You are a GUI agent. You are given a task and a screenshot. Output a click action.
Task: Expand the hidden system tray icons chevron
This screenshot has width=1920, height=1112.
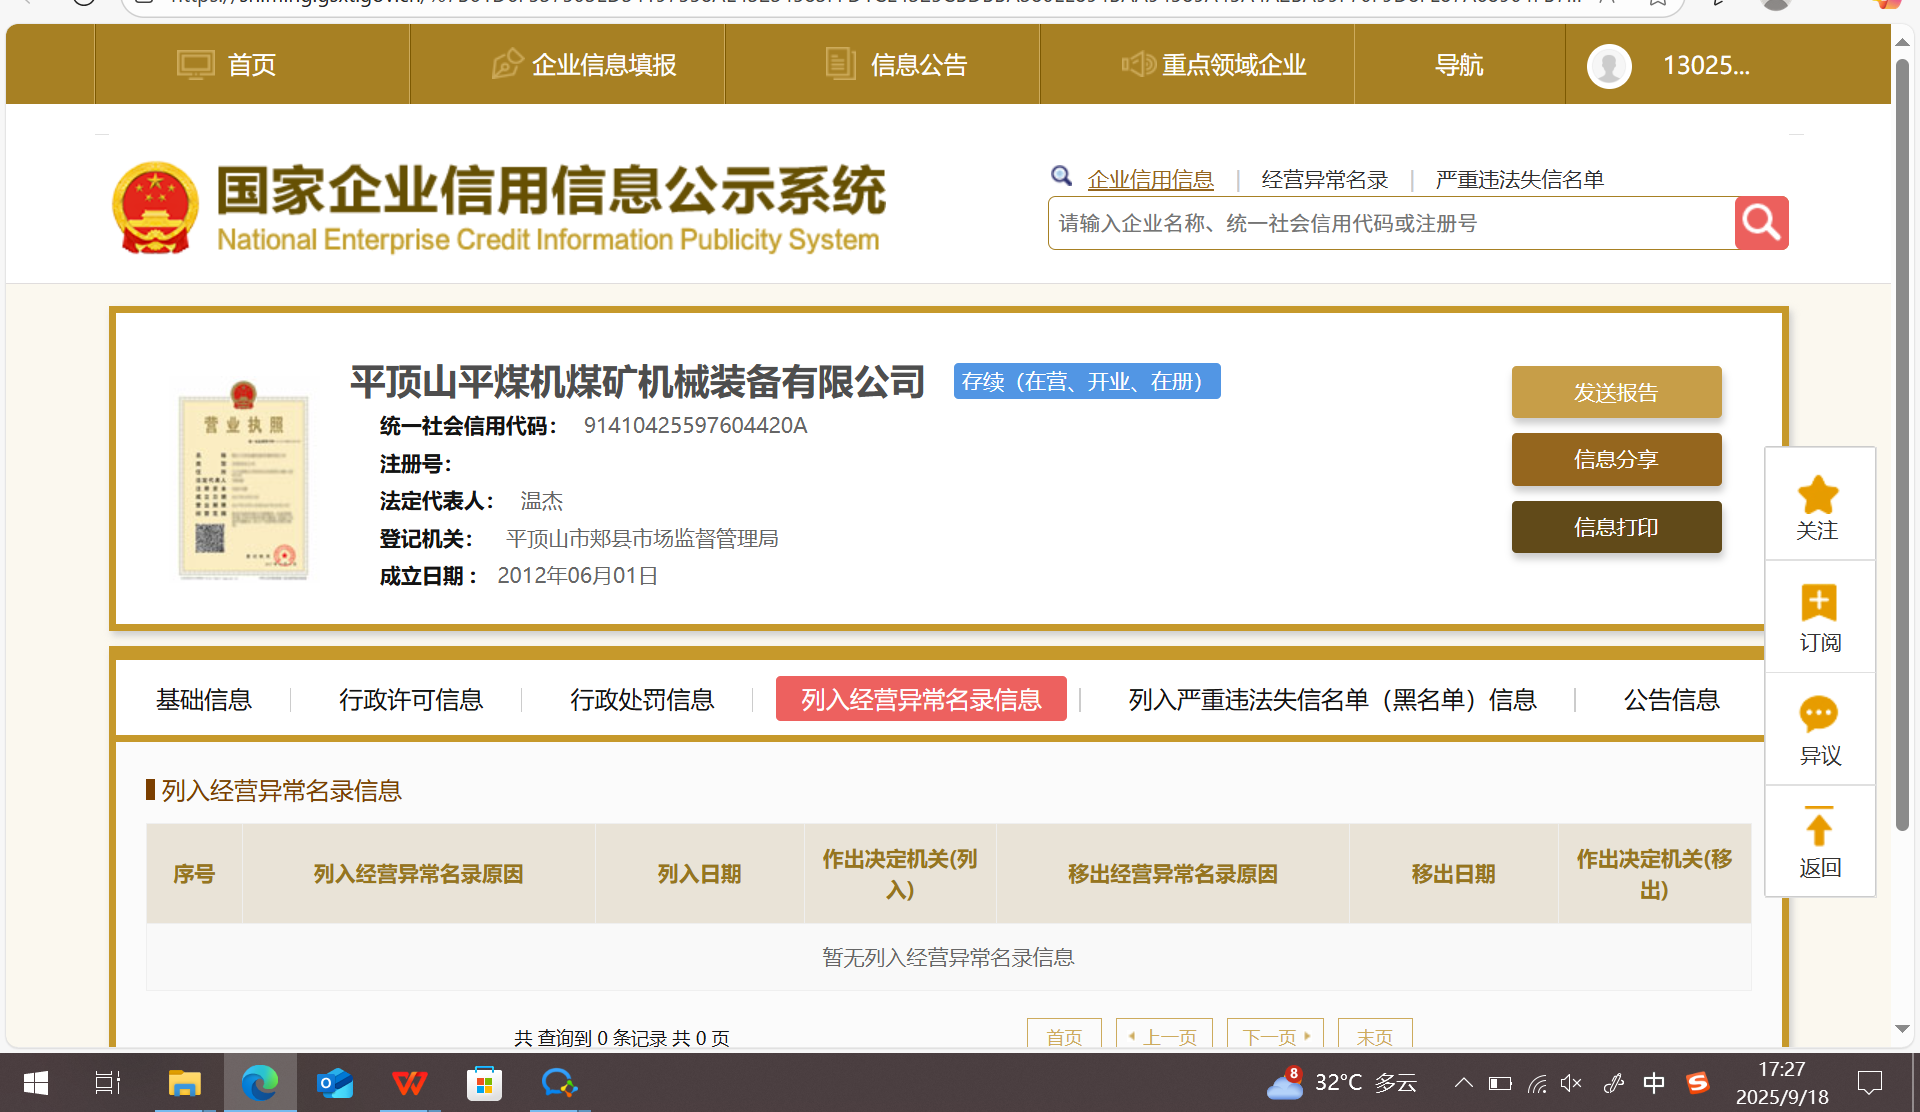[1464, 1083]
